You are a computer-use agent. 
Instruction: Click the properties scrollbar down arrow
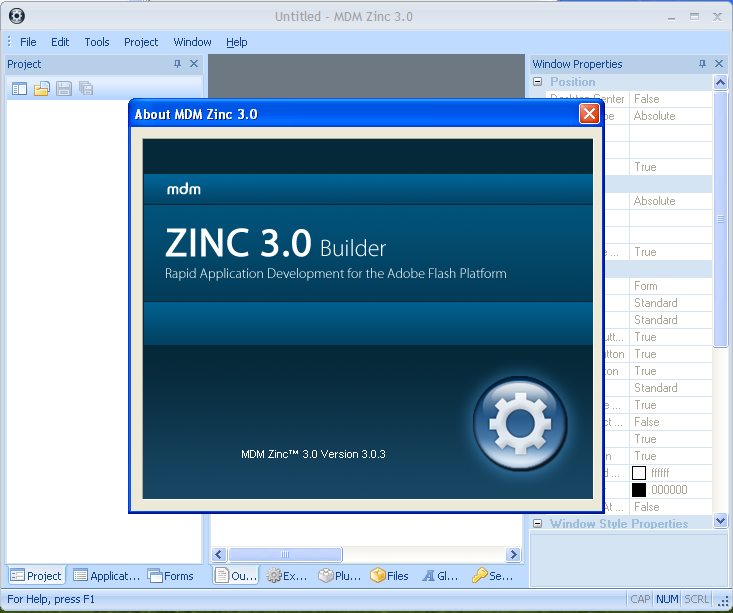(720, 520)
